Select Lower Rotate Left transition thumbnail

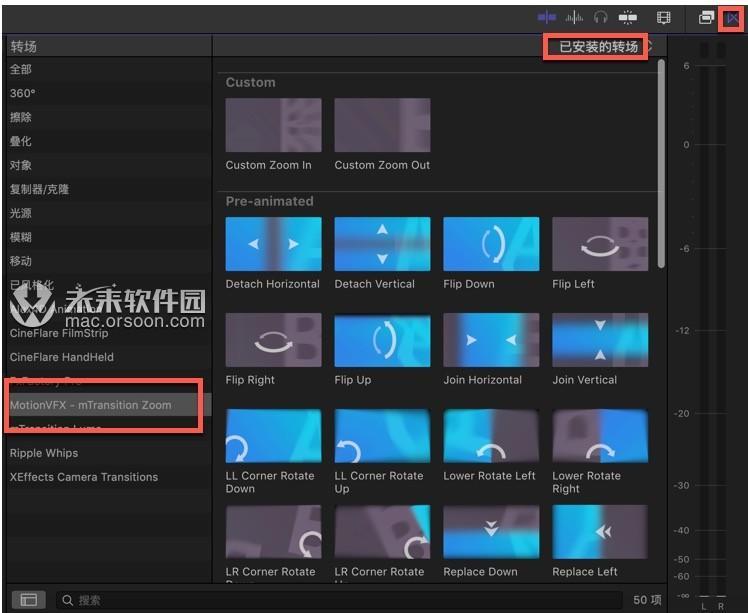tap(491, 436)
